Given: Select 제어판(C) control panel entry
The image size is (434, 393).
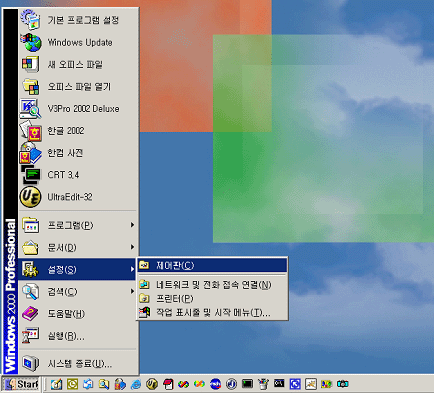Looking at the screenshot, I should tap(212, 265).
